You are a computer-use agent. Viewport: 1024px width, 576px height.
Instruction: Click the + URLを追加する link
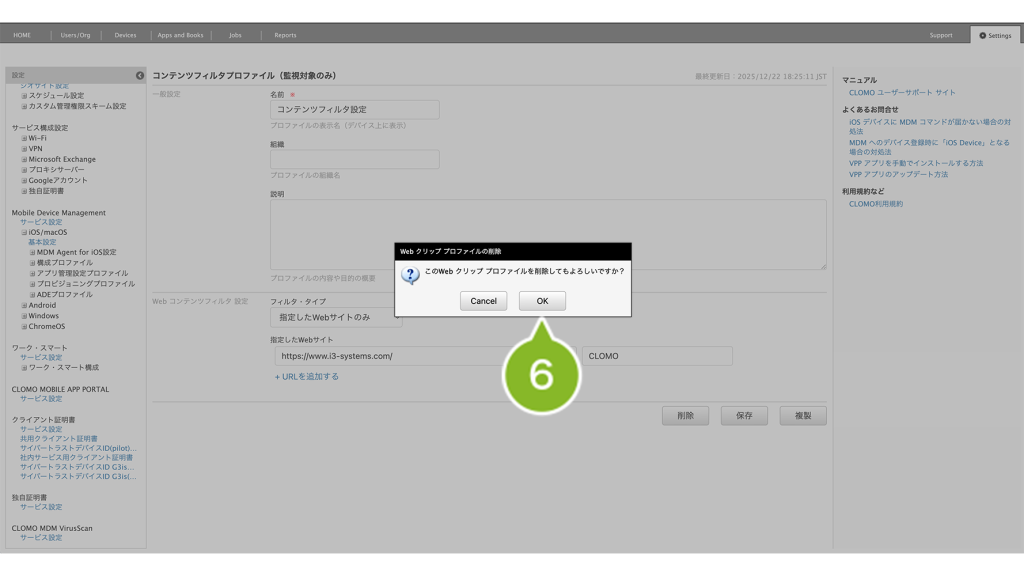pyautogui.click(x=307, y=377)
